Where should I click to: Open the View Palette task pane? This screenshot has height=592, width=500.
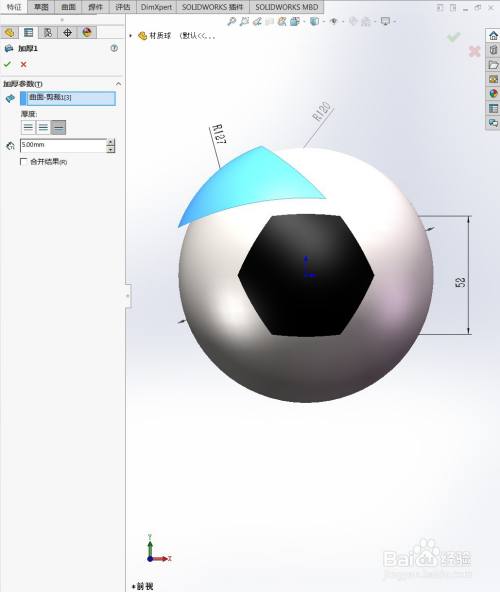click(493, 79)
